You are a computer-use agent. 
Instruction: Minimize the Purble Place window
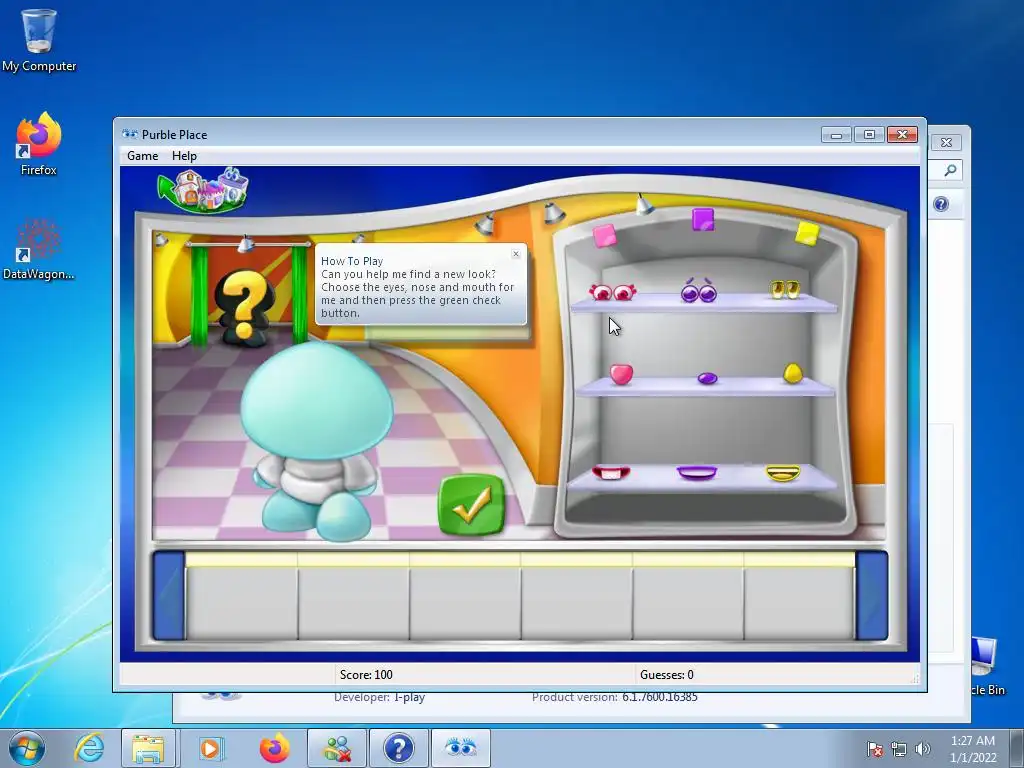point(836,135)
